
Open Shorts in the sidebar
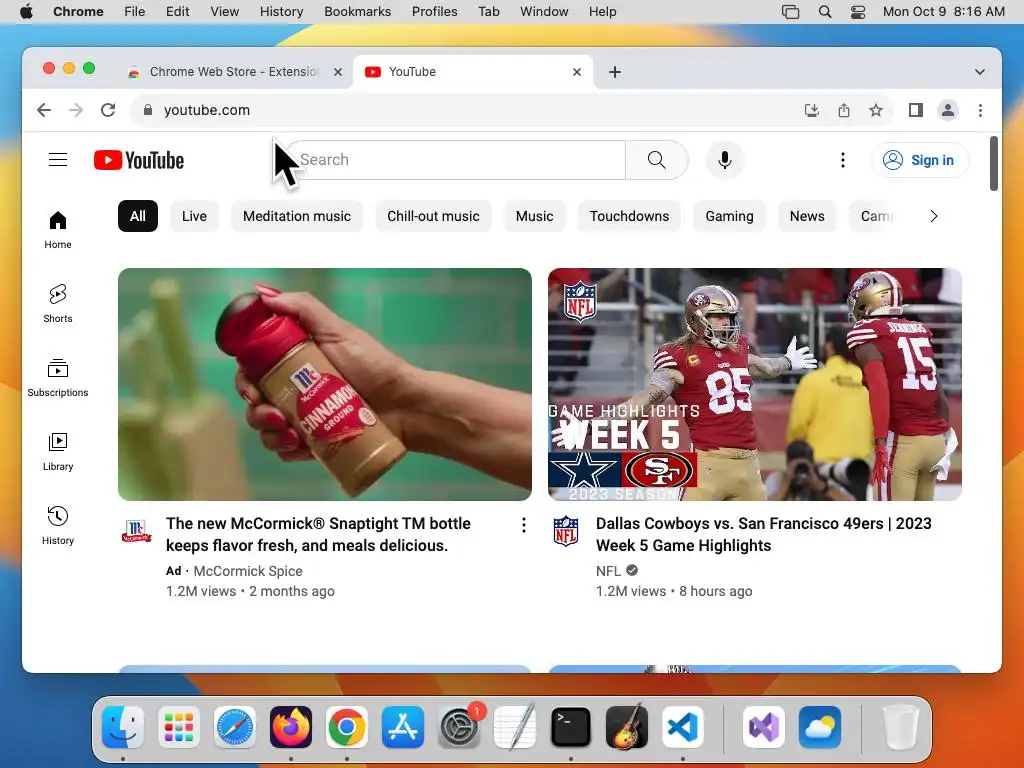click(58, 304)
